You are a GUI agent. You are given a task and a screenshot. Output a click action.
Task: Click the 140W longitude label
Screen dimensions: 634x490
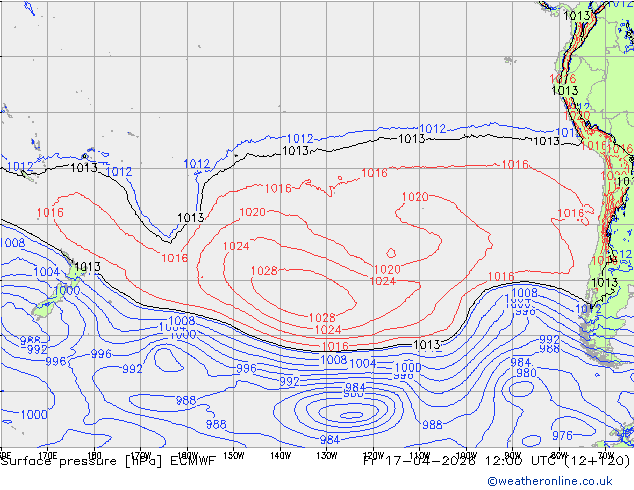click(280, 456)
